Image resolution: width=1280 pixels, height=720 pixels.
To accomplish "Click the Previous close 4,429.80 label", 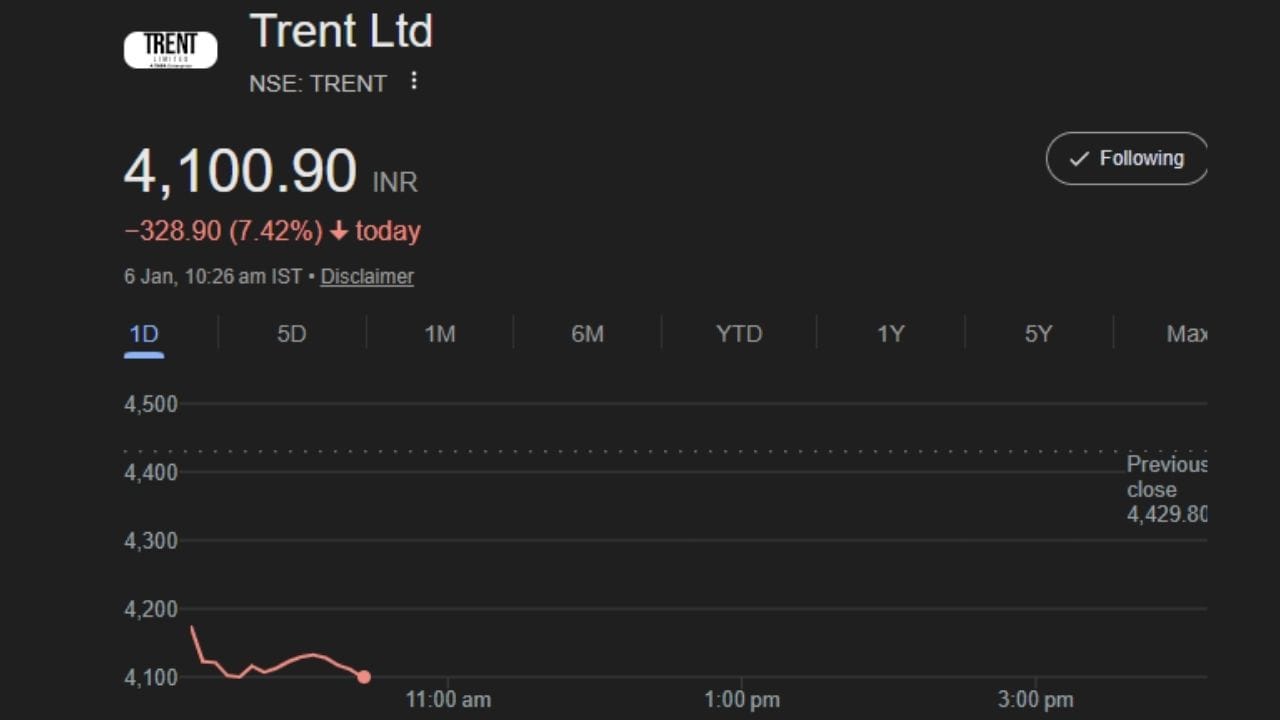I will pos(1167,490).
